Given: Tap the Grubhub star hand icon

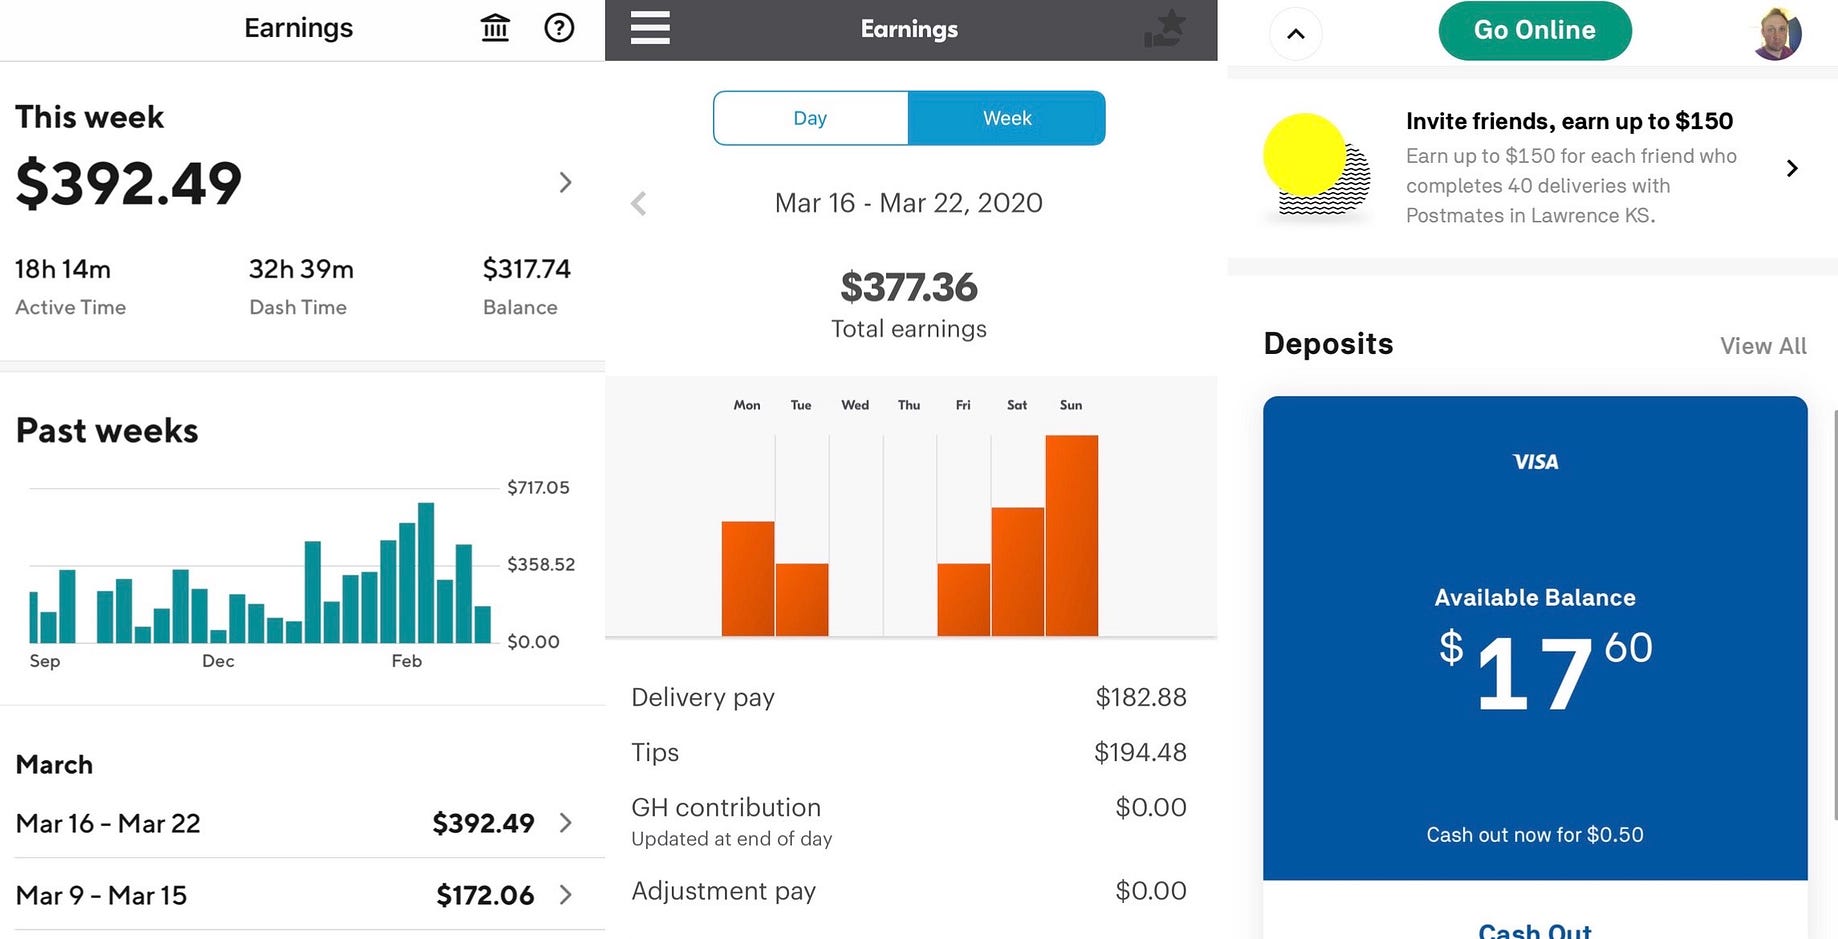Looking at the screenshot, I should tap(1165, 29).
